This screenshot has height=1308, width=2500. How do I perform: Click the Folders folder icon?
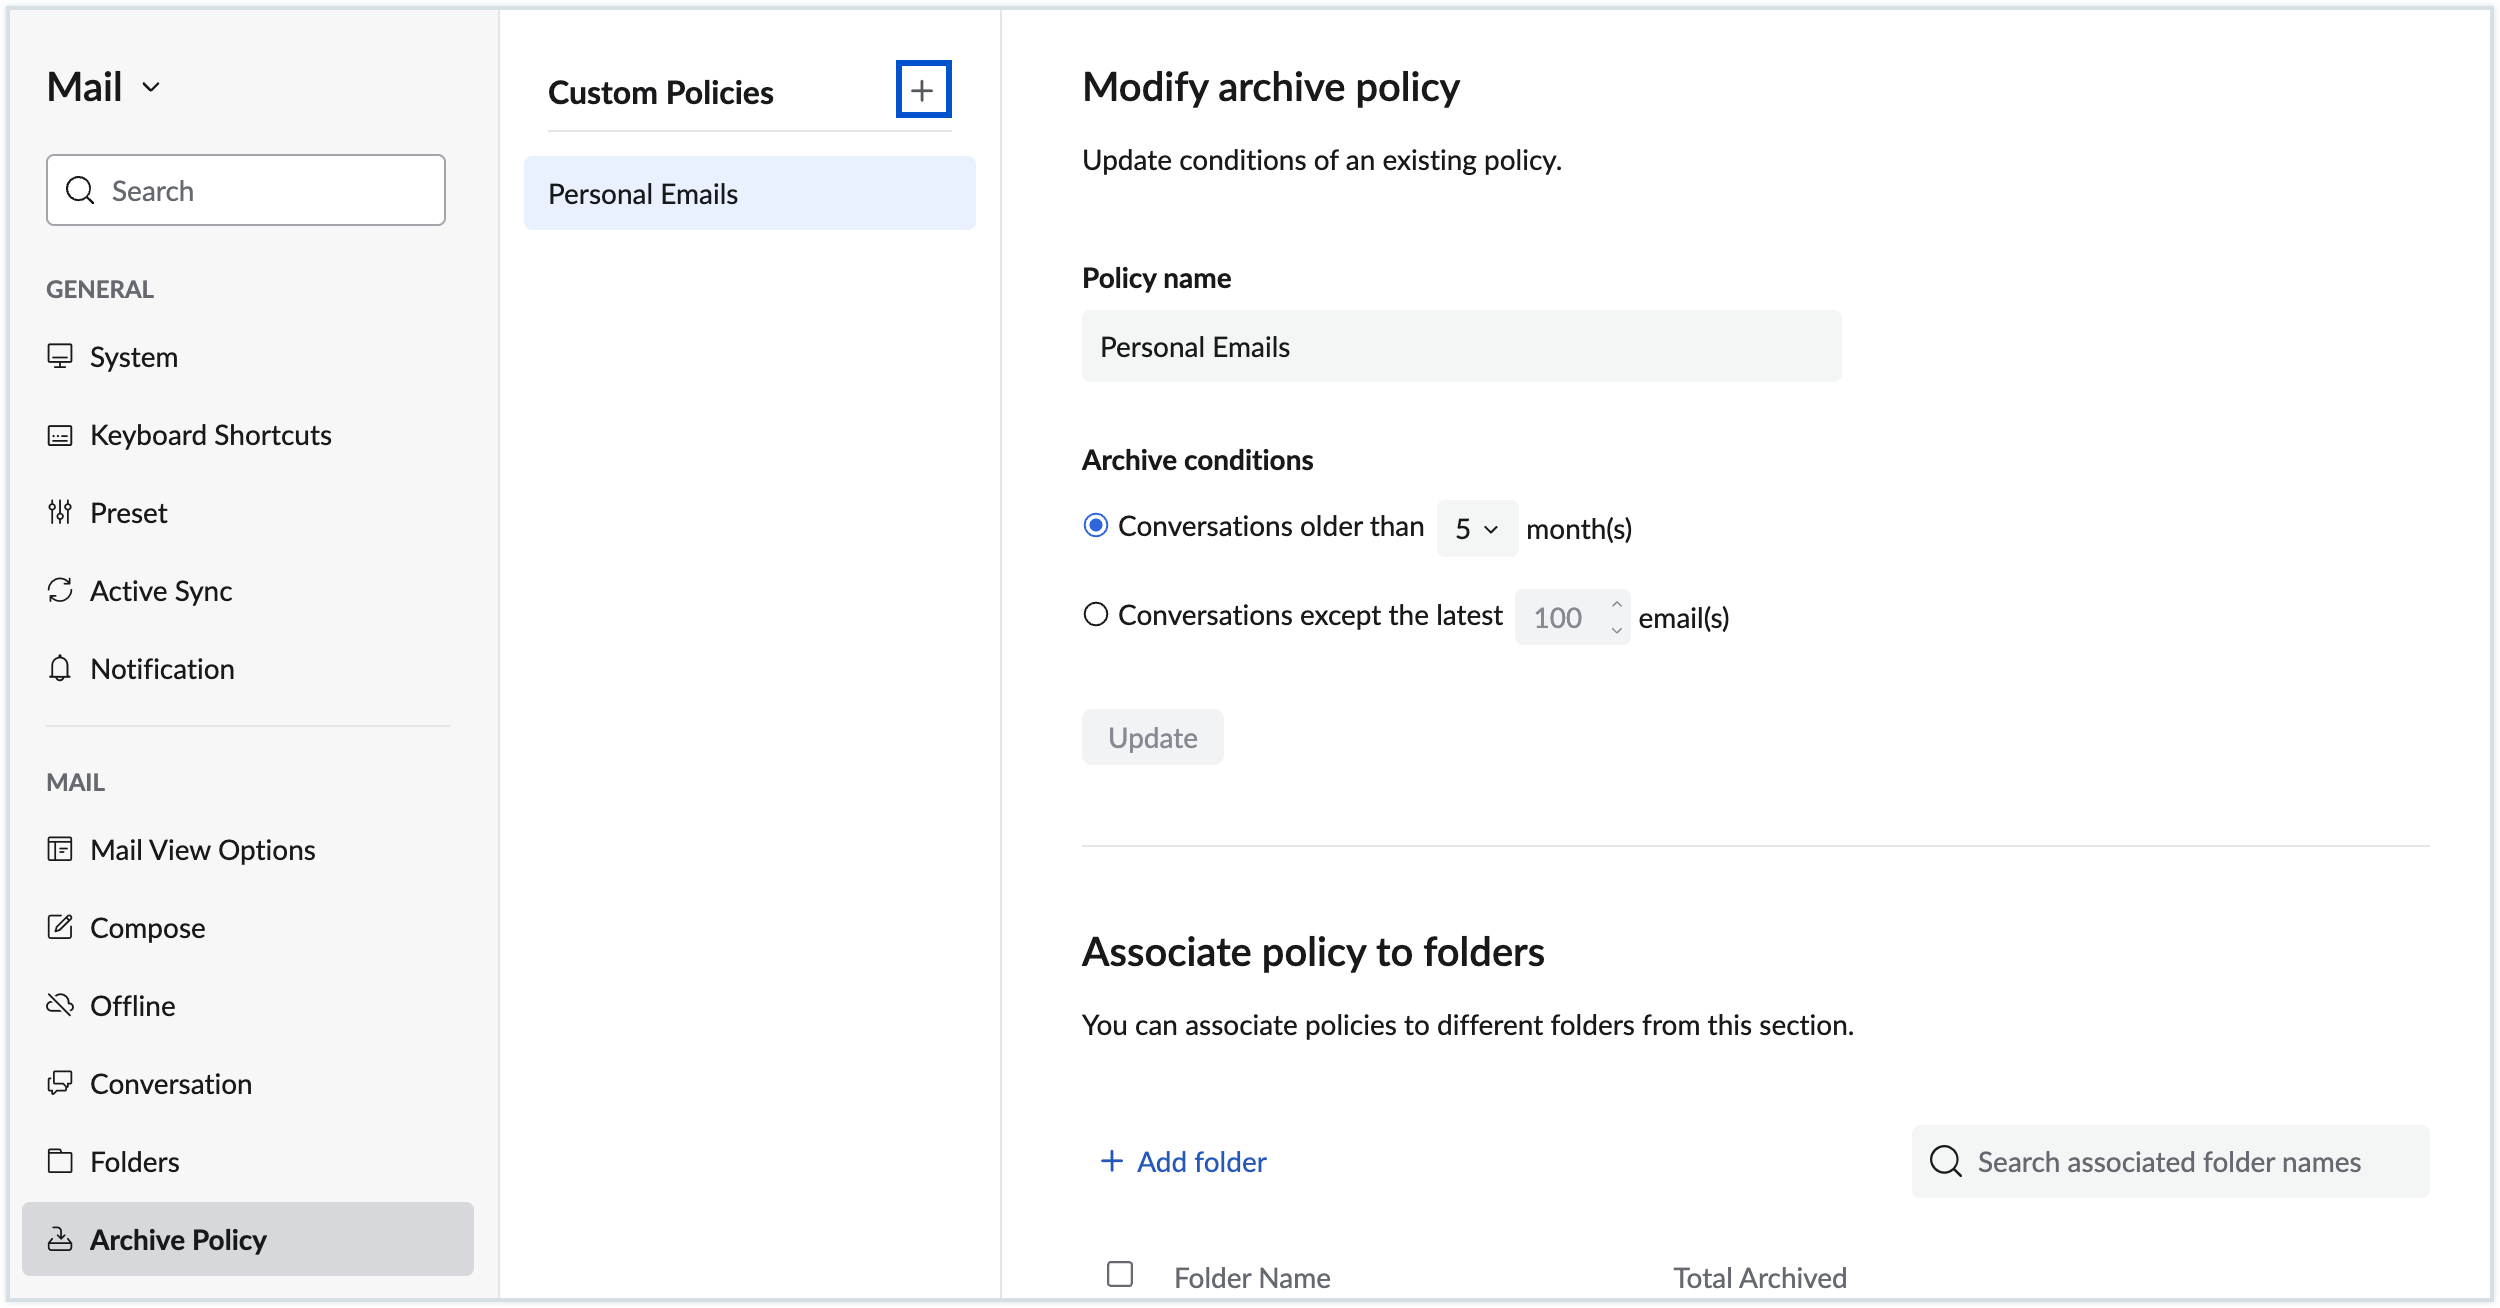point(60,1161)
